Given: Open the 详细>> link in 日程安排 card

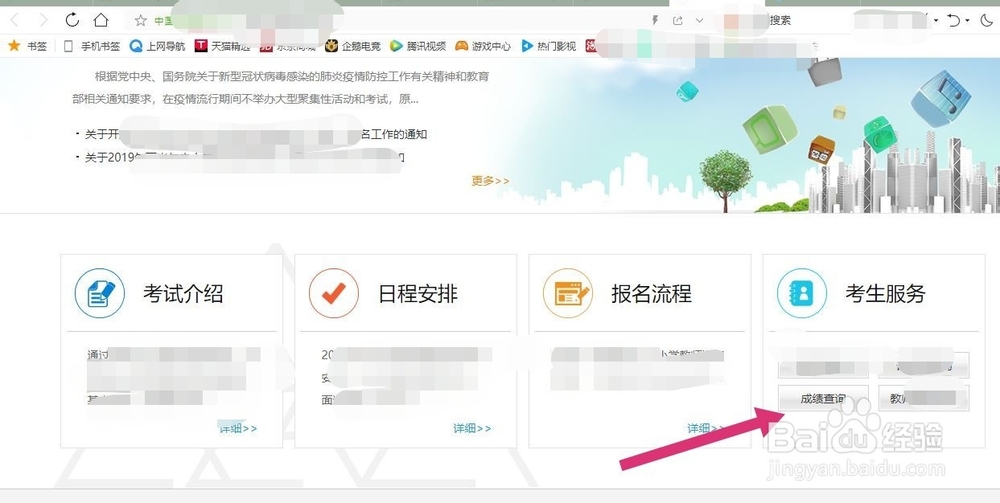Looking at the screenshot, I should [x=473, y=428].
